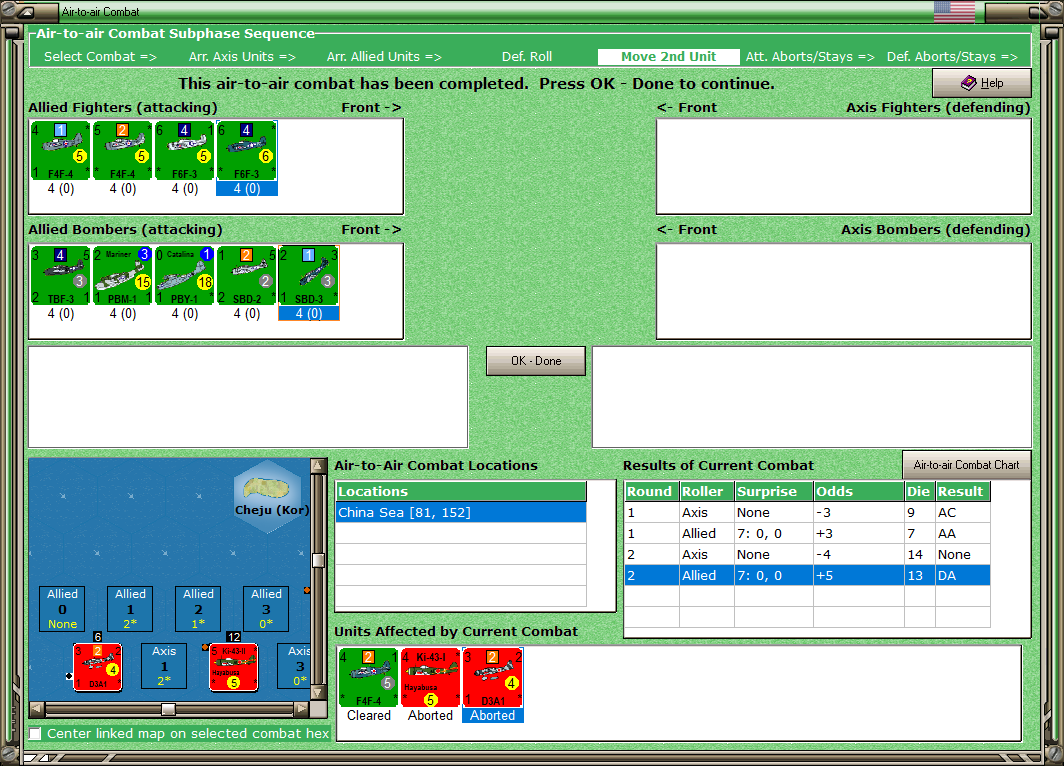Select the round 1 Axis AC result row

coord(807,512)
